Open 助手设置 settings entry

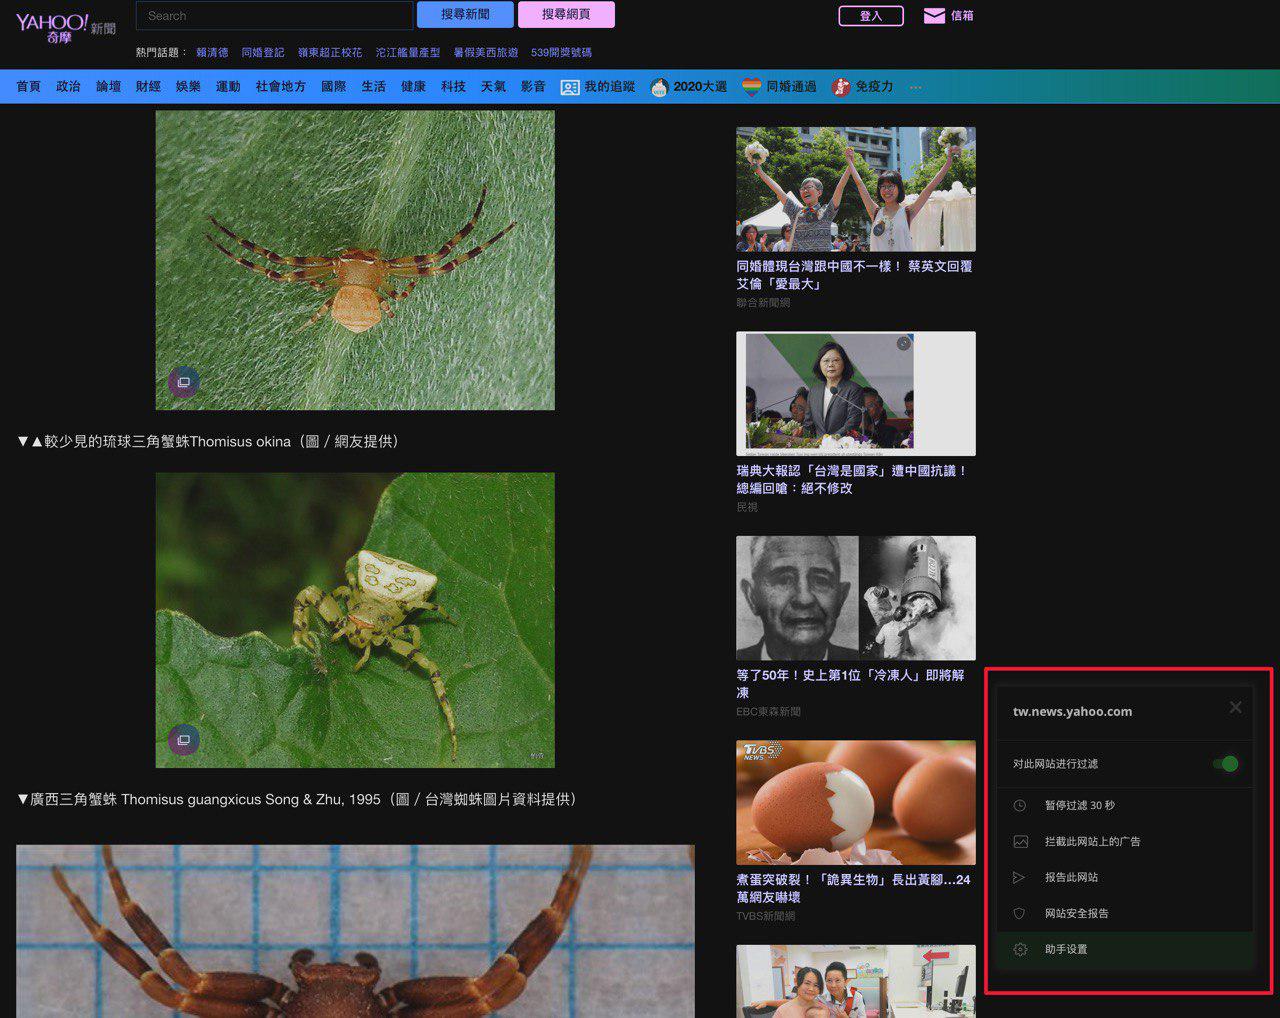[x=1125, y=949]
